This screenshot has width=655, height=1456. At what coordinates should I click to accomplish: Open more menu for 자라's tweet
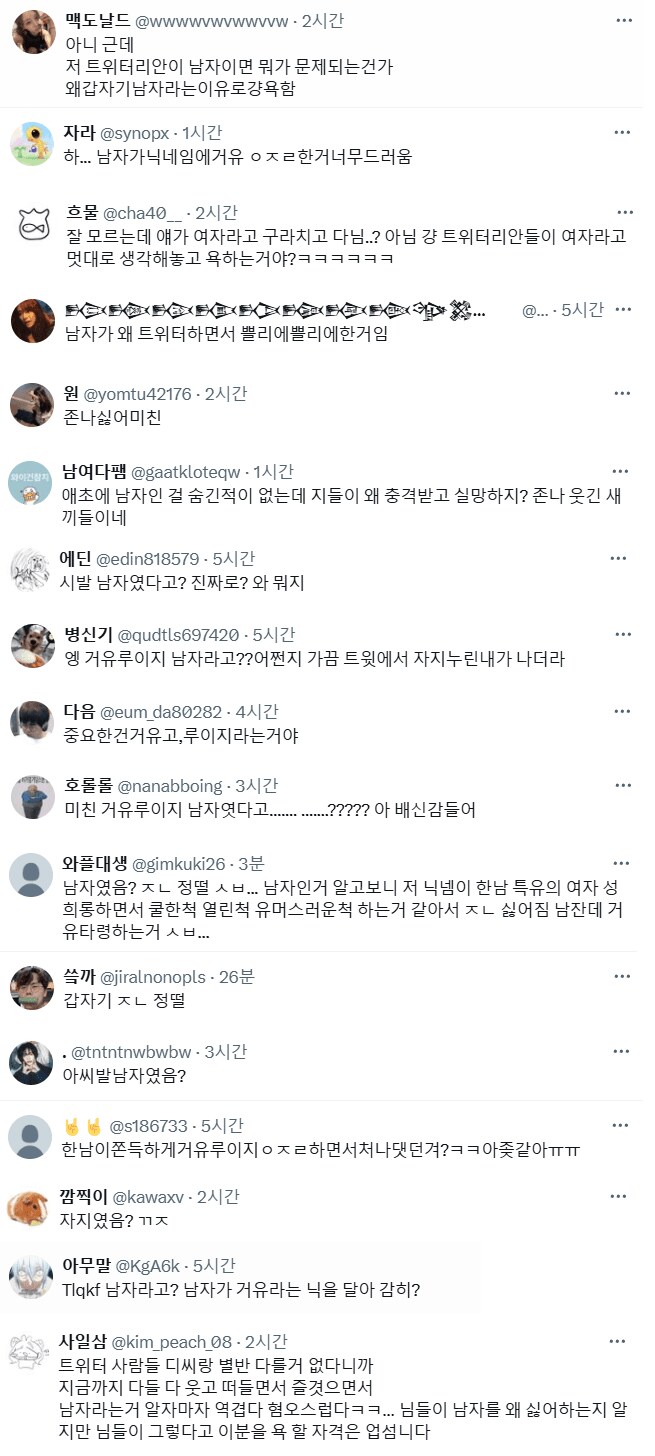622,131
